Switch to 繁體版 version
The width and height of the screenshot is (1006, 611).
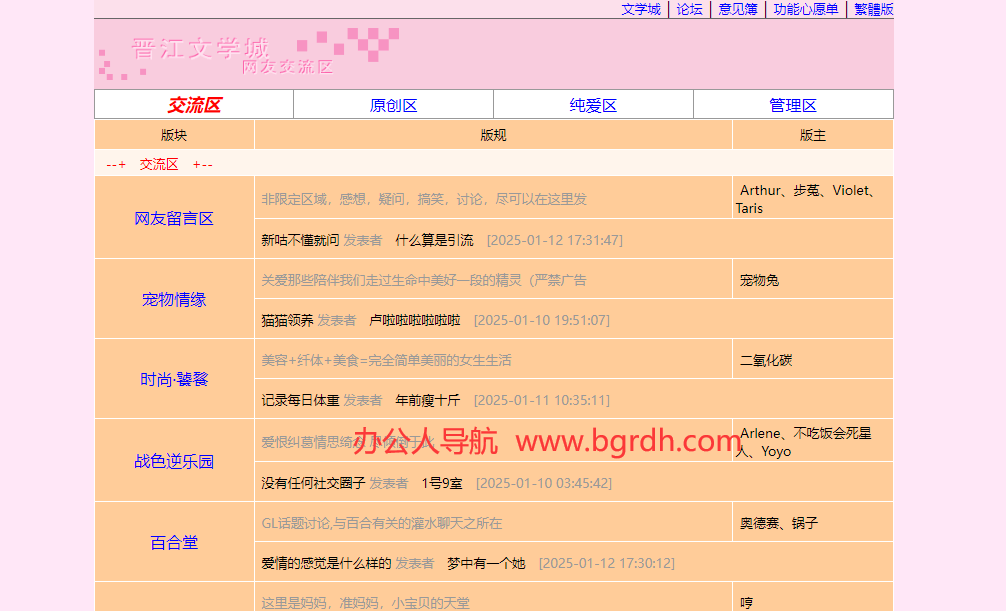(x=873, y=9)
